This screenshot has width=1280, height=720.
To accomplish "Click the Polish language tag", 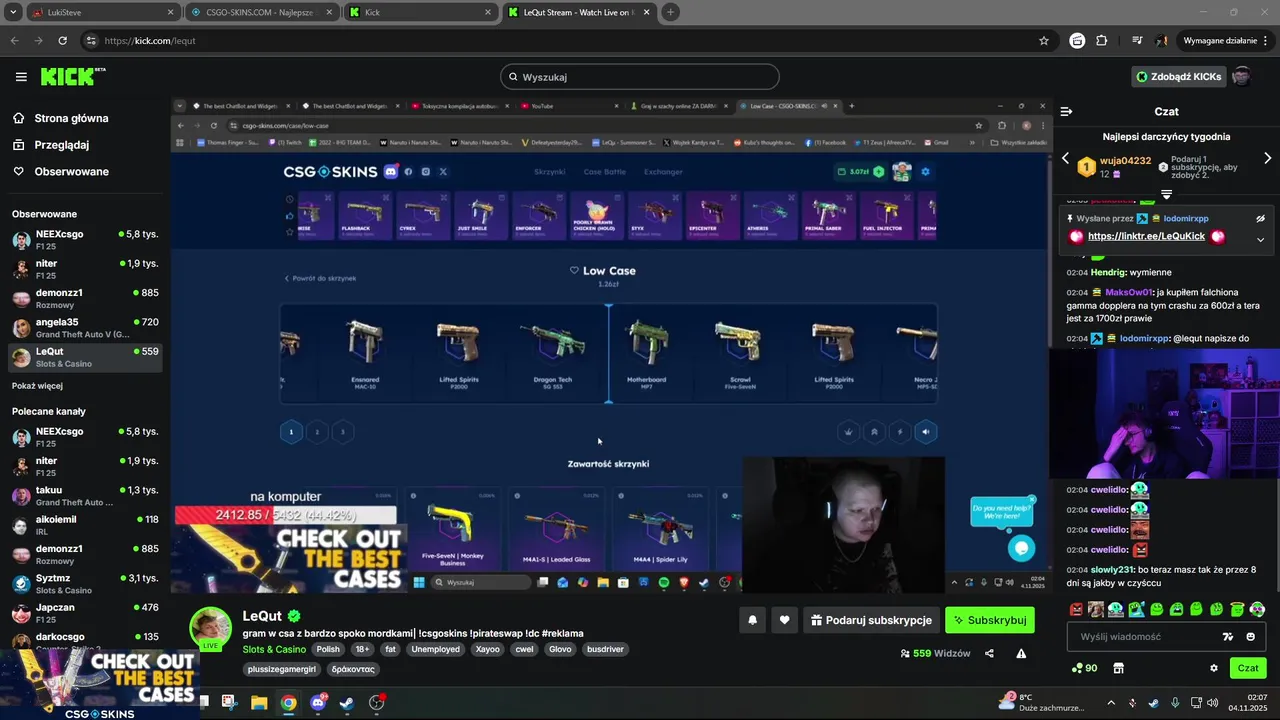I will pos(328,649).
